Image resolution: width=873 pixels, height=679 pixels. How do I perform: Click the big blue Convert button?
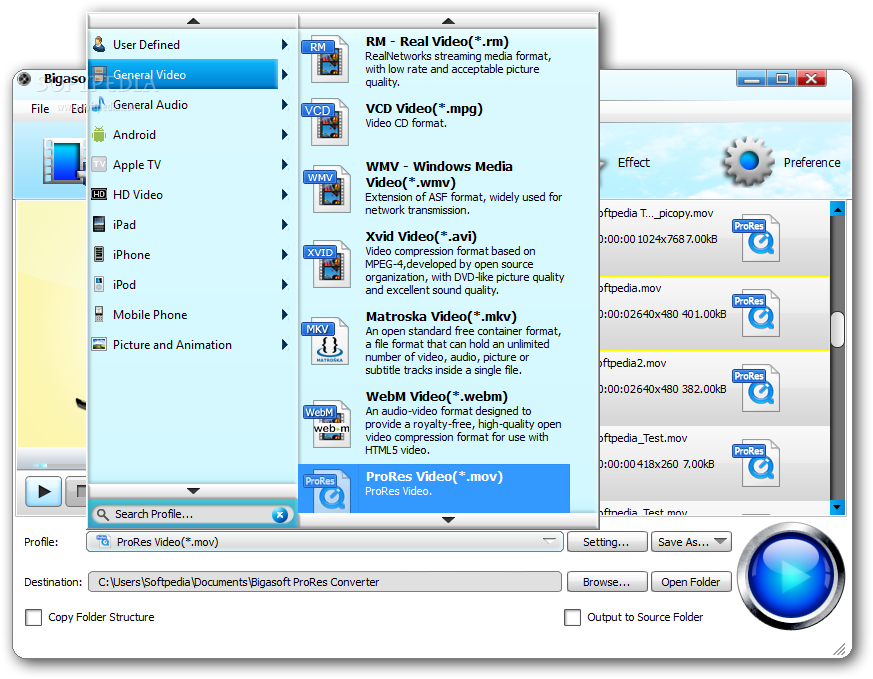coord(791,576)
